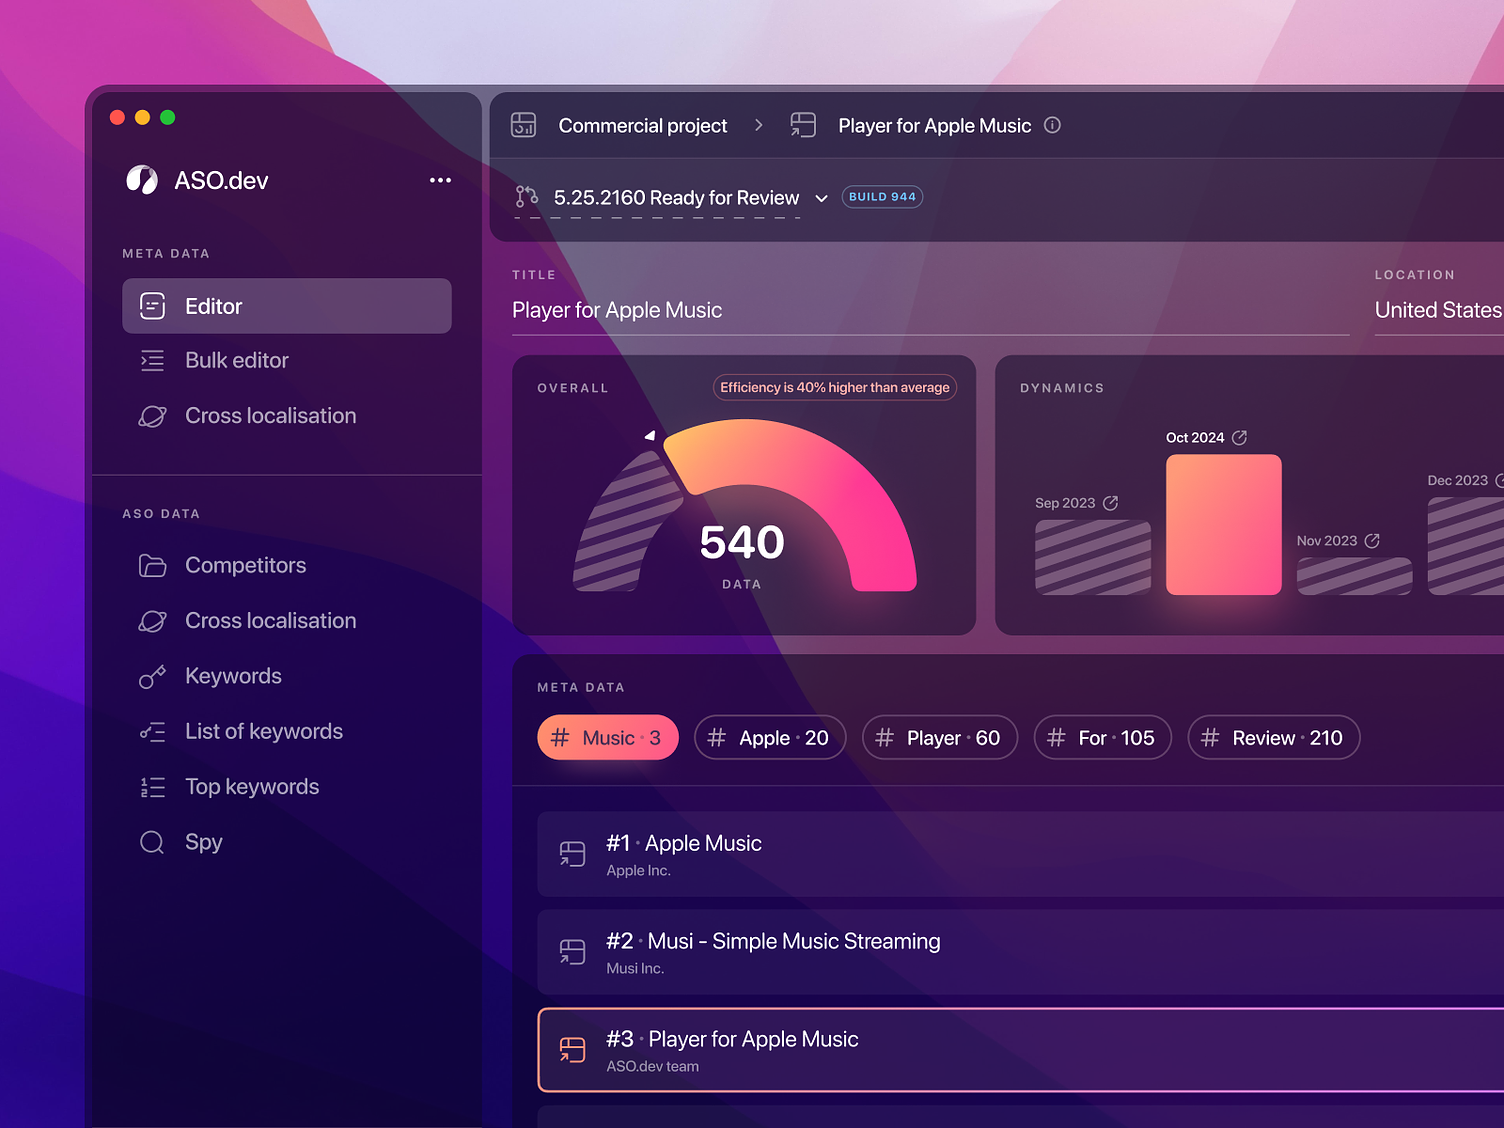Click the Competitors folder icon
Screen dimensions: 1504x1128
[152, 565]
